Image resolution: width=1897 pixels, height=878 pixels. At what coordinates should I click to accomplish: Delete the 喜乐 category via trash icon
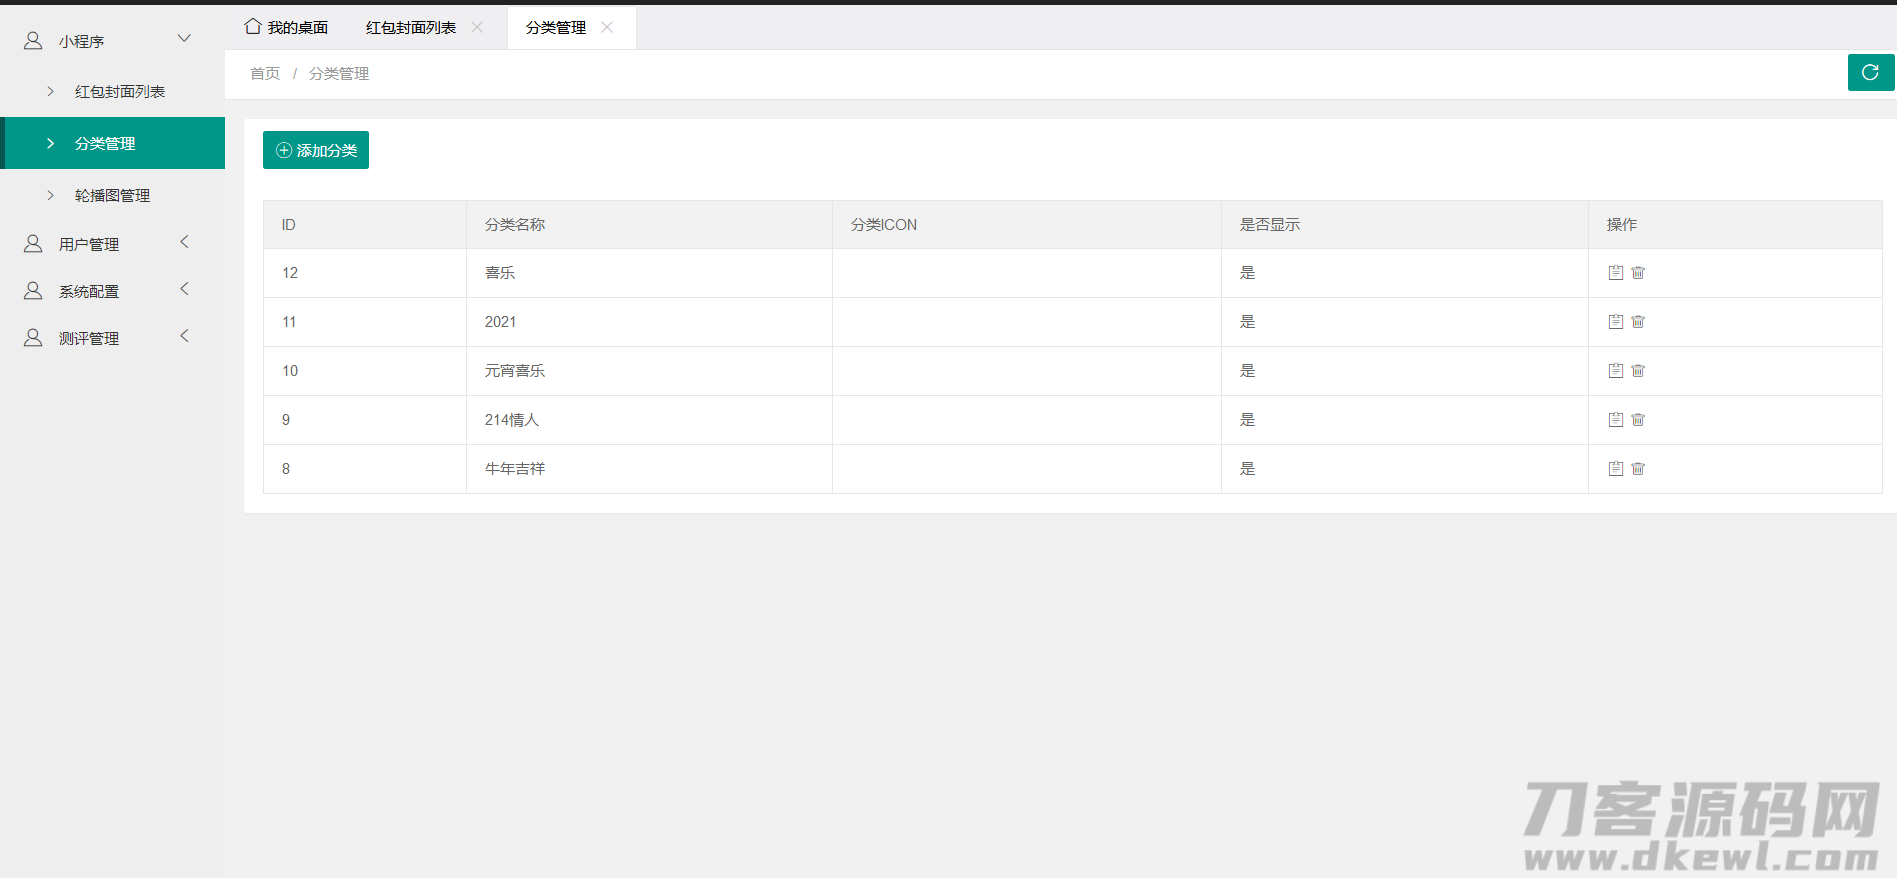coord(1638,272)
